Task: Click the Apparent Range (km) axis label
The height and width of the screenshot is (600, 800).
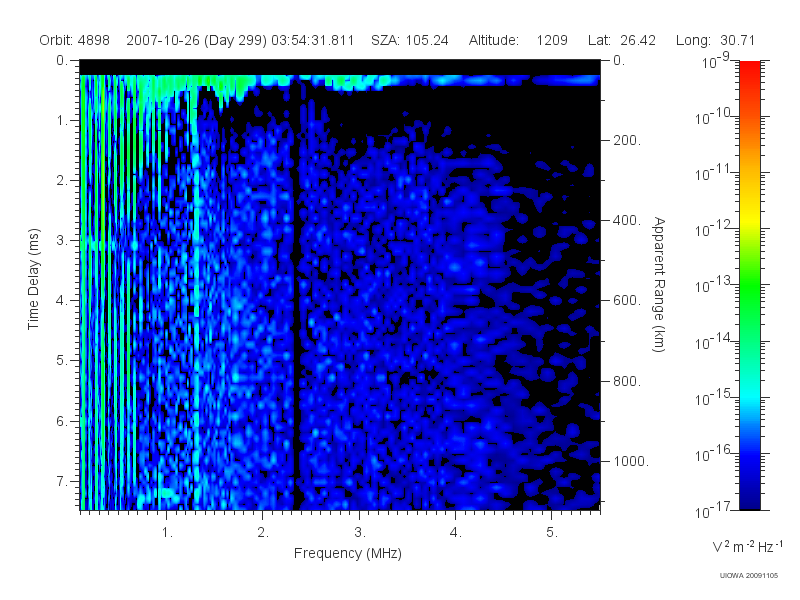Action: (659, 284)
